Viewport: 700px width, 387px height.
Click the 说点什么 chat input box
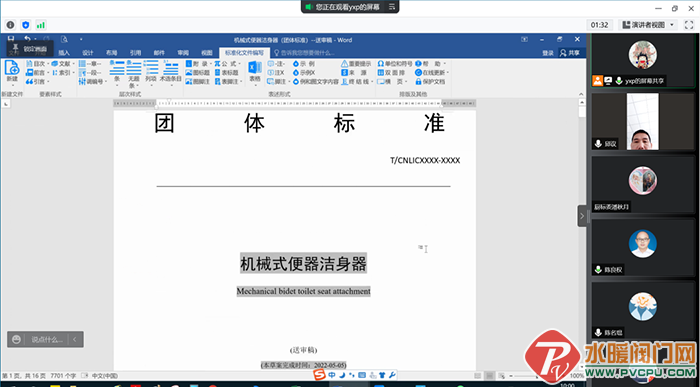point(47,340)
